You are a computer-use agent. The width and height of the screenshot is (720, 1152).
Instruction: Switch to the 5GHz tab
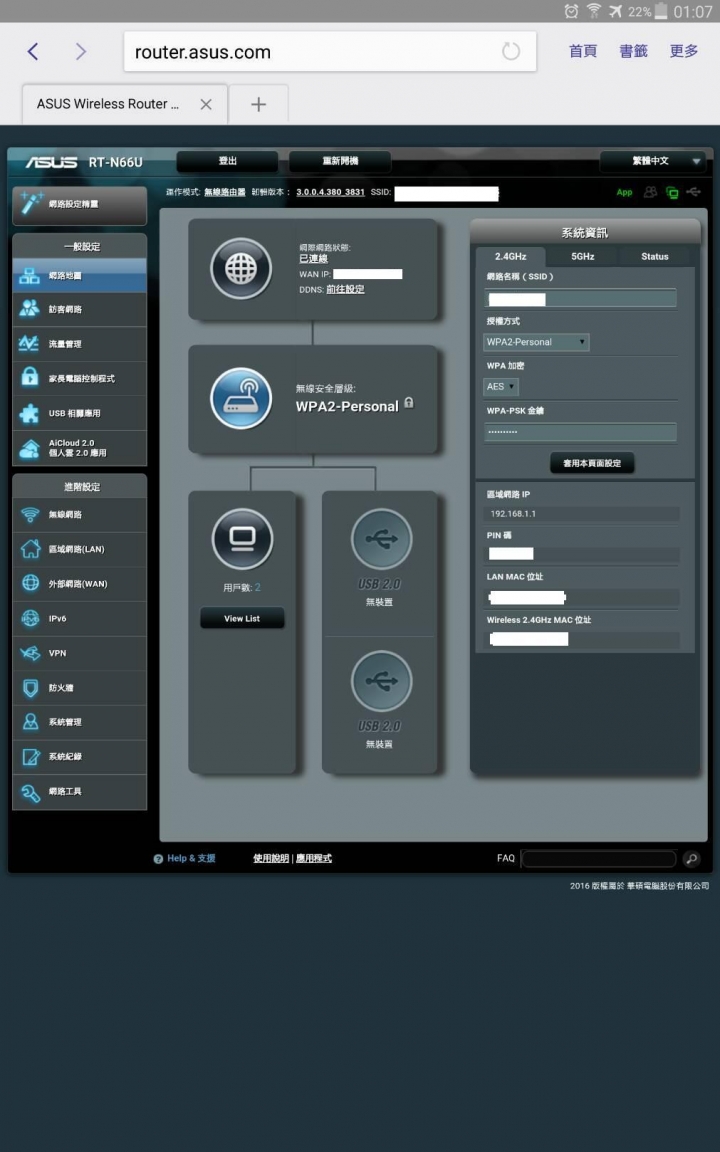[583, 256]
